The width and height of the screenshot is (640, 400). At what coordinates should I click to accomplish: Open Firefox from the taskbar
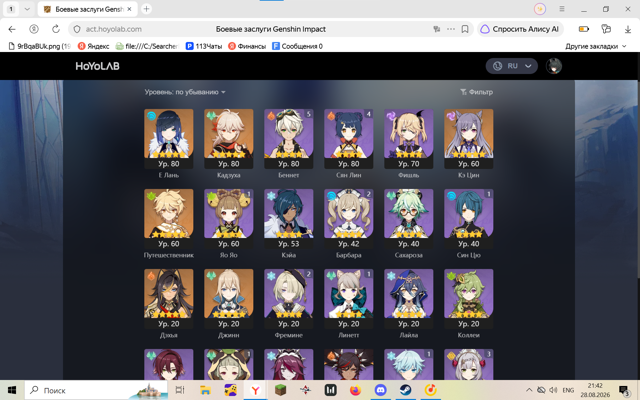(x=356, y=391)
